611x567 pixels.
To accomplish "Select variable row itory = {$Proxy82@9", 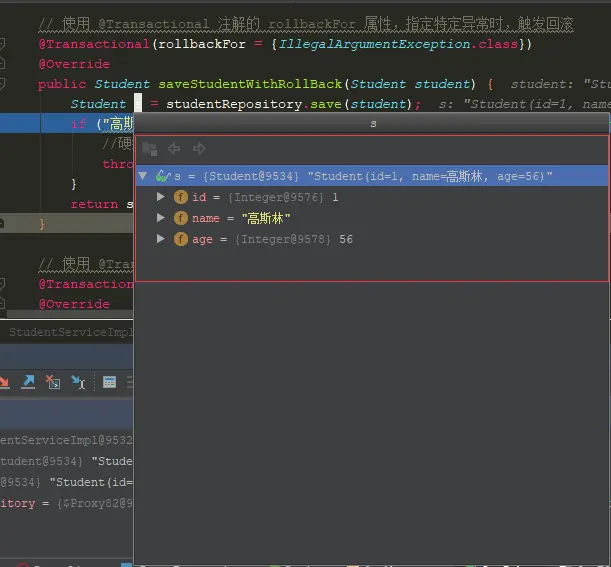I will [66, 503].
